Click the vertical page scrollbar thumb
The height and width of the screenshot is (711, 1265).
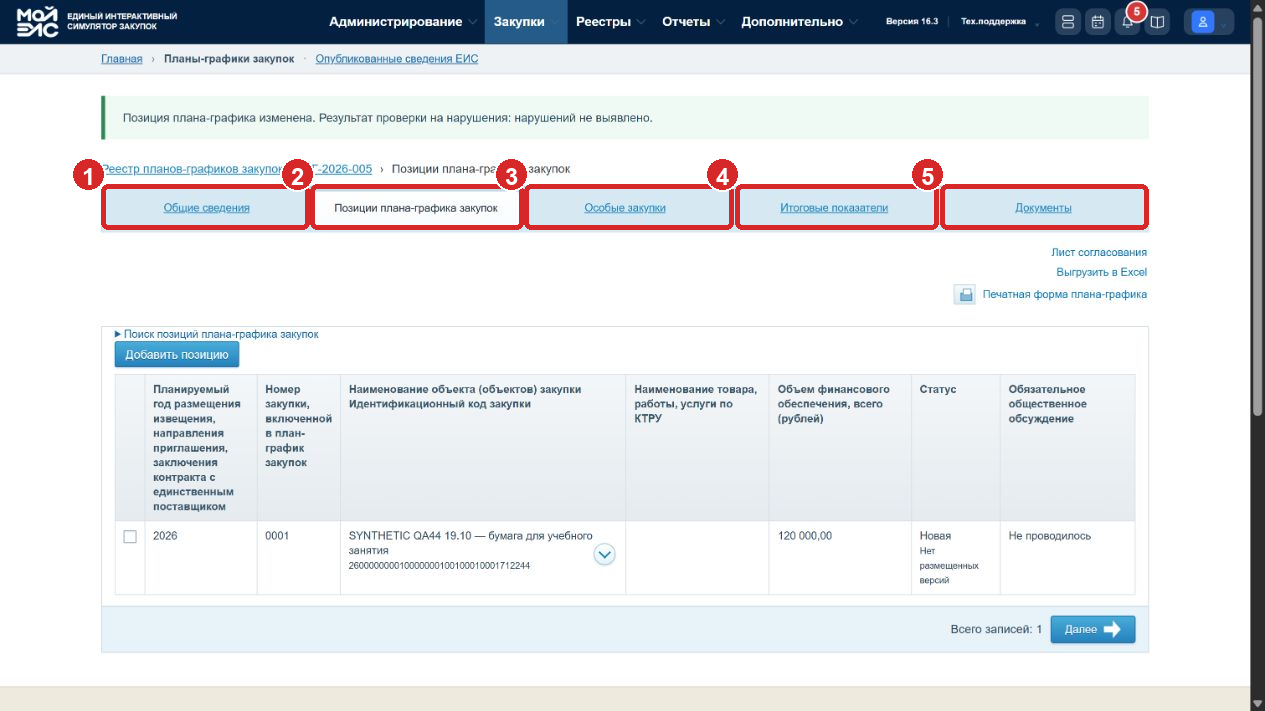pos(1257,215)
